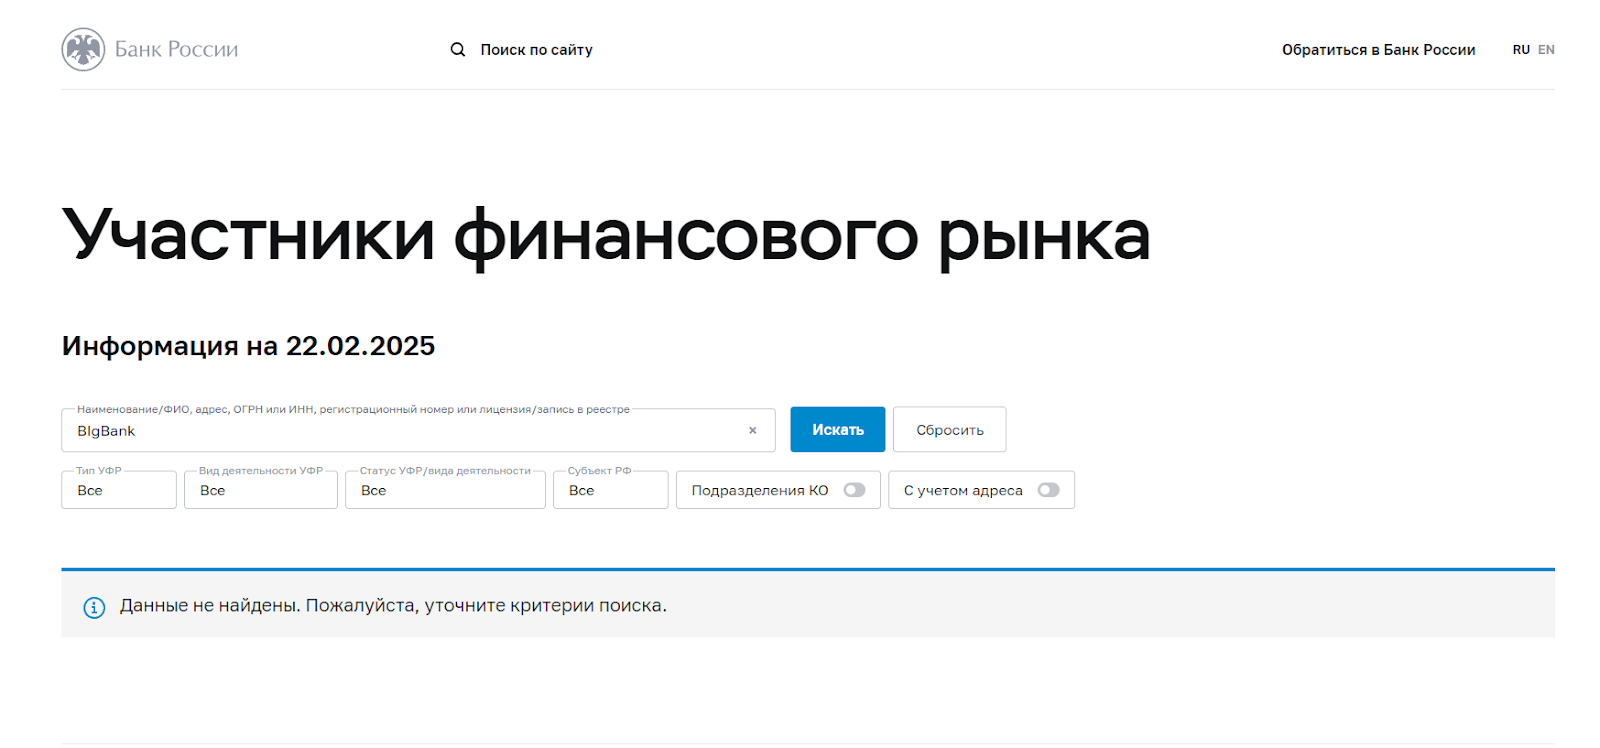Enable the С учетом адреса switch

tap(1048, 490)
